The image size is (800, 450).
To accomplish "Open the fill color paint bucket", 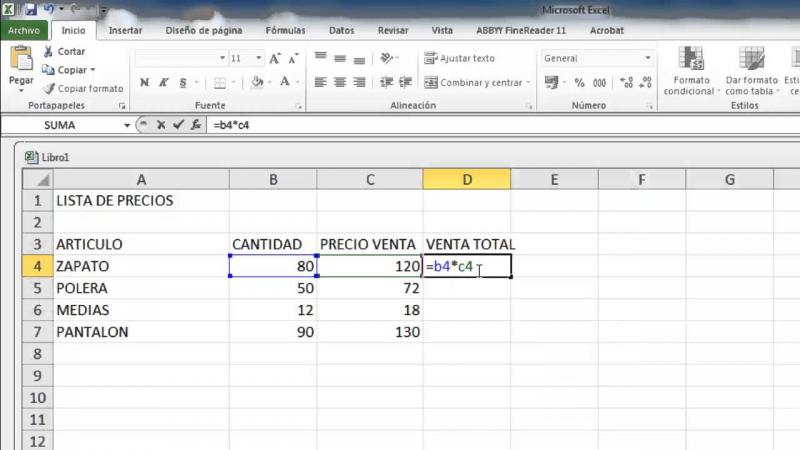I will click(x=258, y=83).
